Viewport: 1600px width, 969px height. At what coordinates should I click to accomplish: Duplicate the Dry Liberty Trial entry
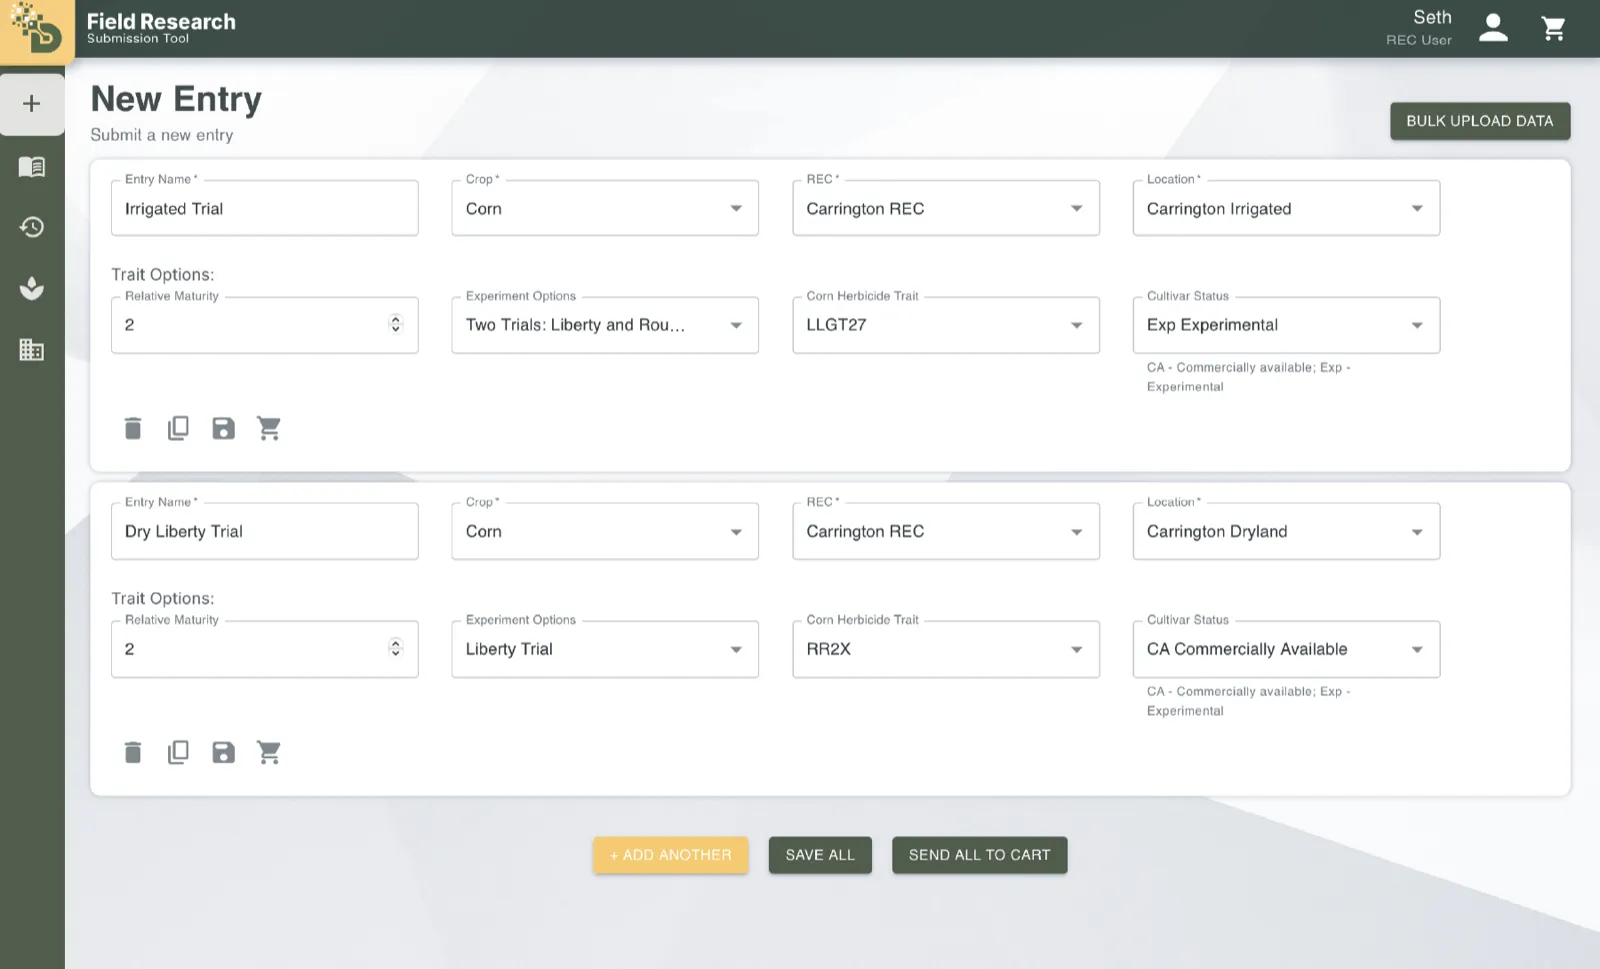click(x=178, y=752)
